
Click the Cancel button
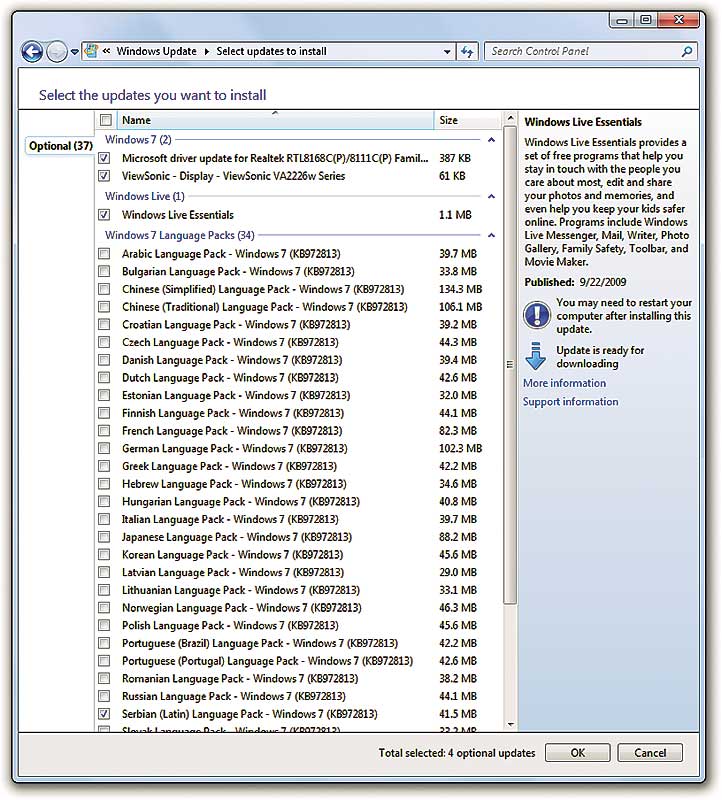(650, 753)
